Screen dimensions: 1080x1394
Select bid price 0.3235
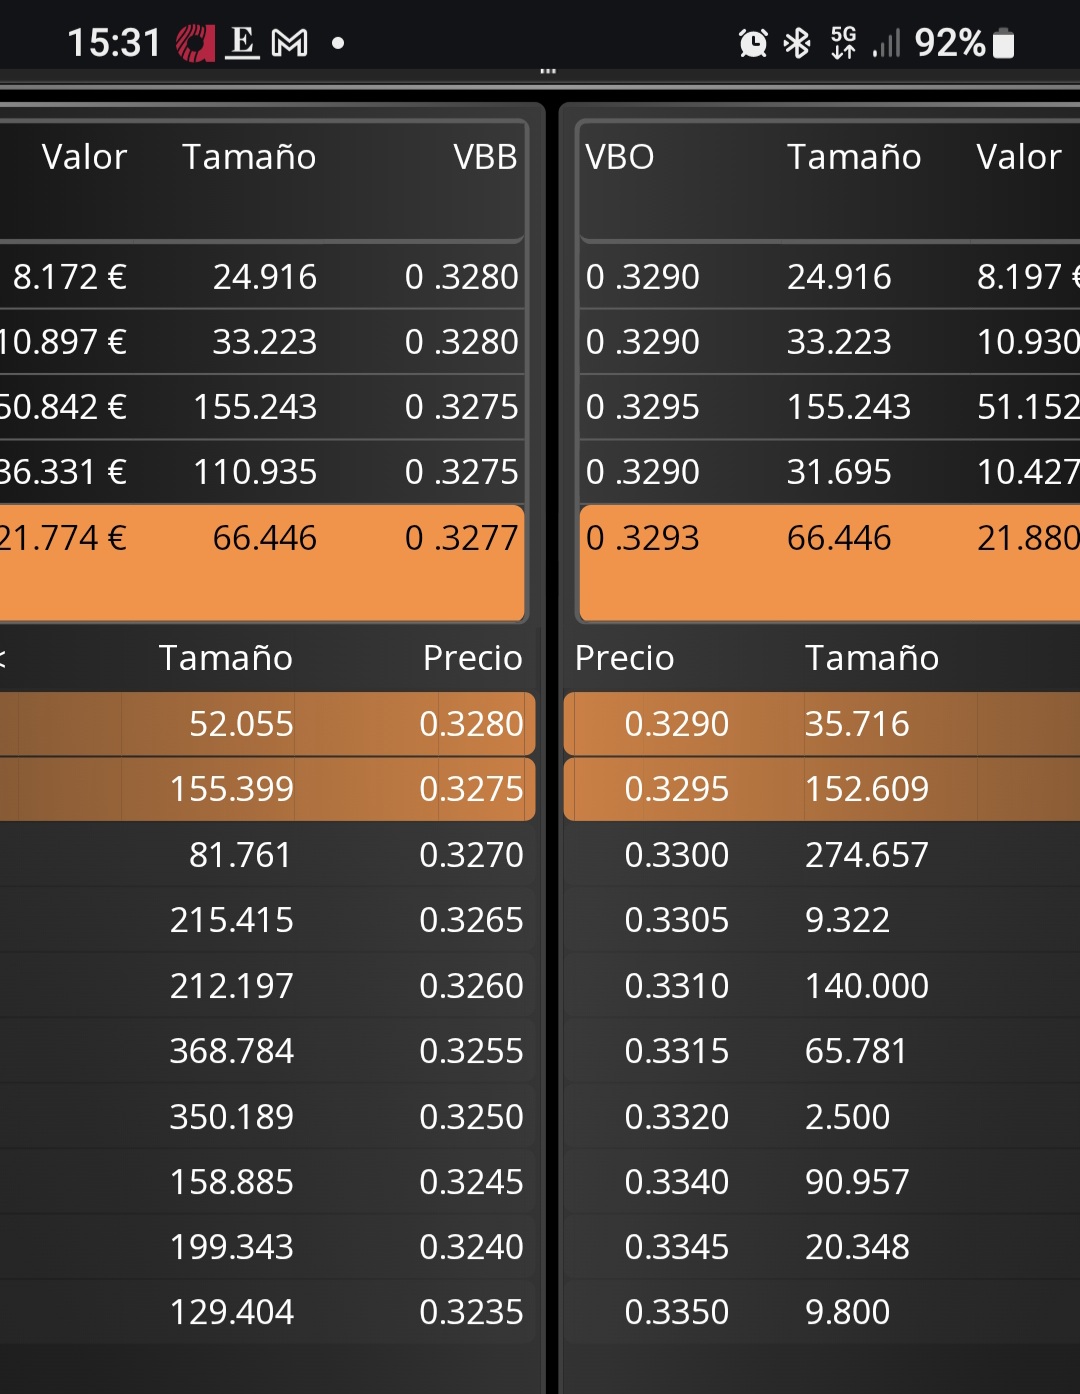471,1312
